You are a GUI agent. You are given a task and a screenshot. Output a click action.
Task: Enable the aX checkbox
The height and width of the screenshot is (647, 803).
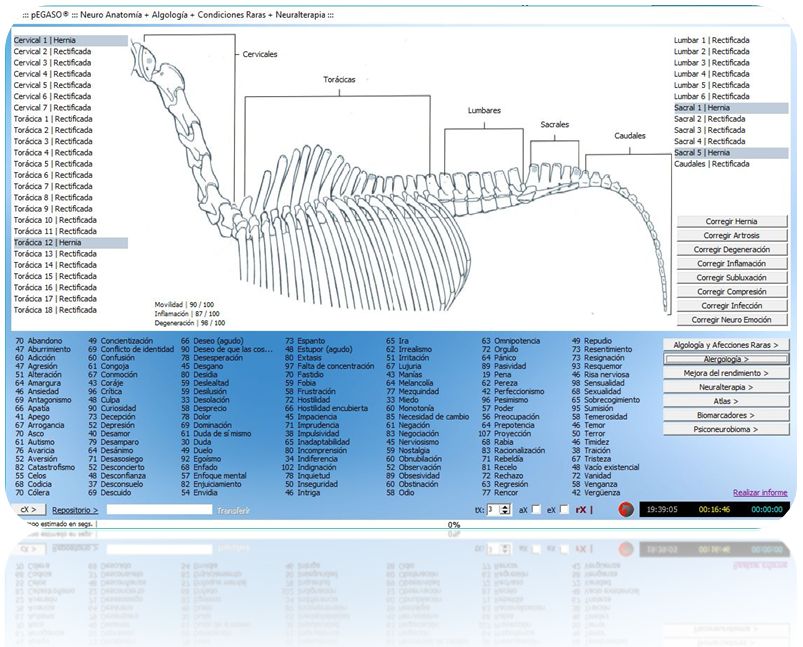(x=536, y=509)
